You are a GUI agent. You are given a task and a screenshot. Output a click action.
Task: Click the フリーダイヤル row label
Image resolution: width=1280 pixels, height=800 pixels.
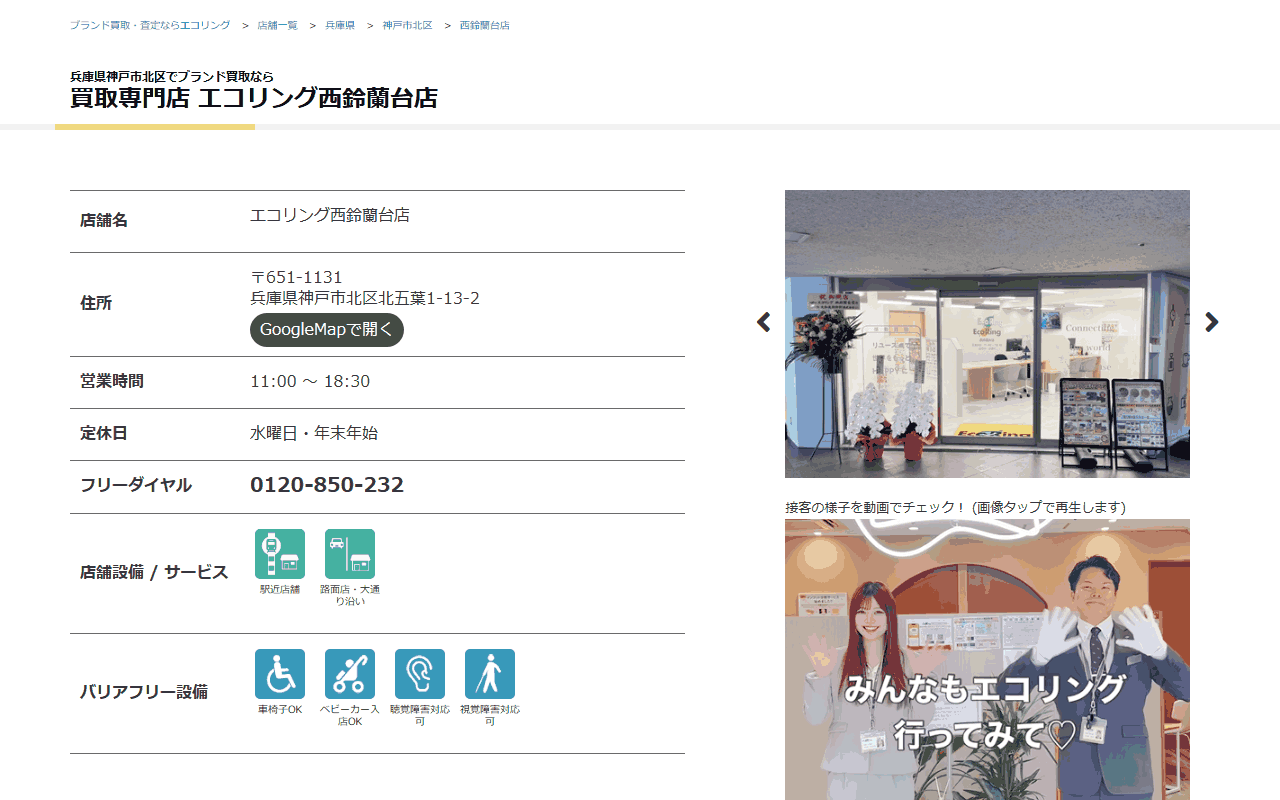136,485
